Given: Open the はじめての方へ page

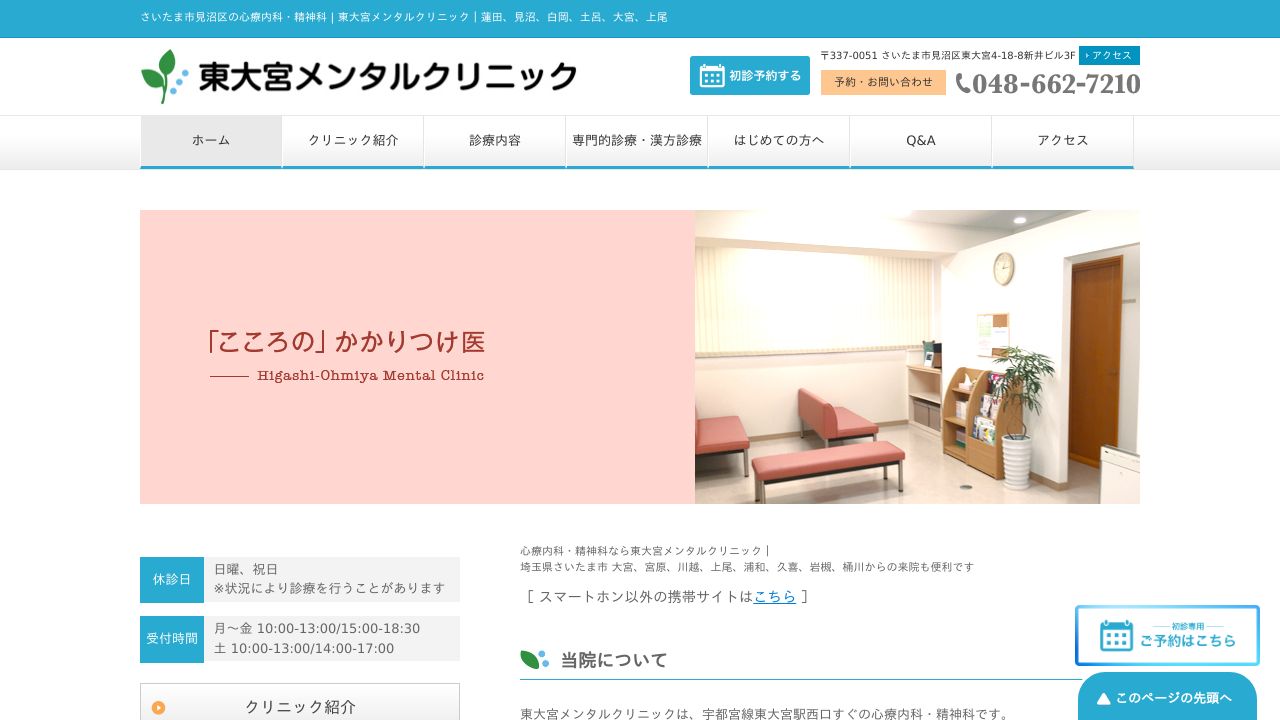Looking at the screenshot, I should pos(779,140).
